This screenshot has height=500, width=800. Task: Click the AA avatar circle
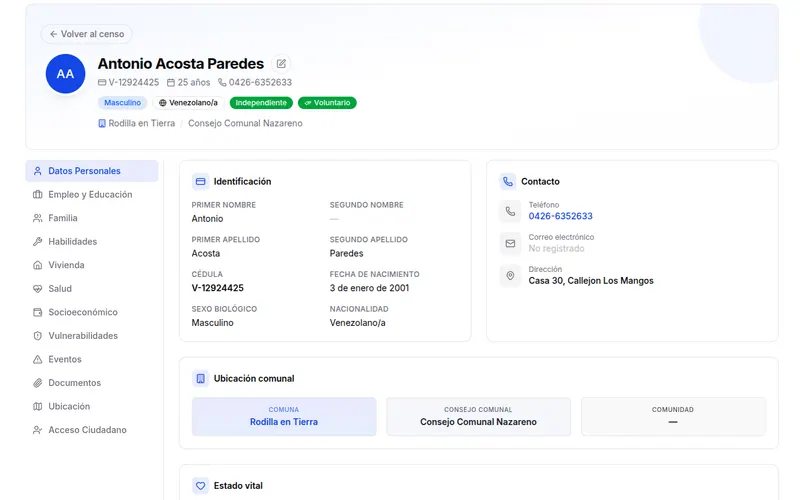(x=65, y=74)
